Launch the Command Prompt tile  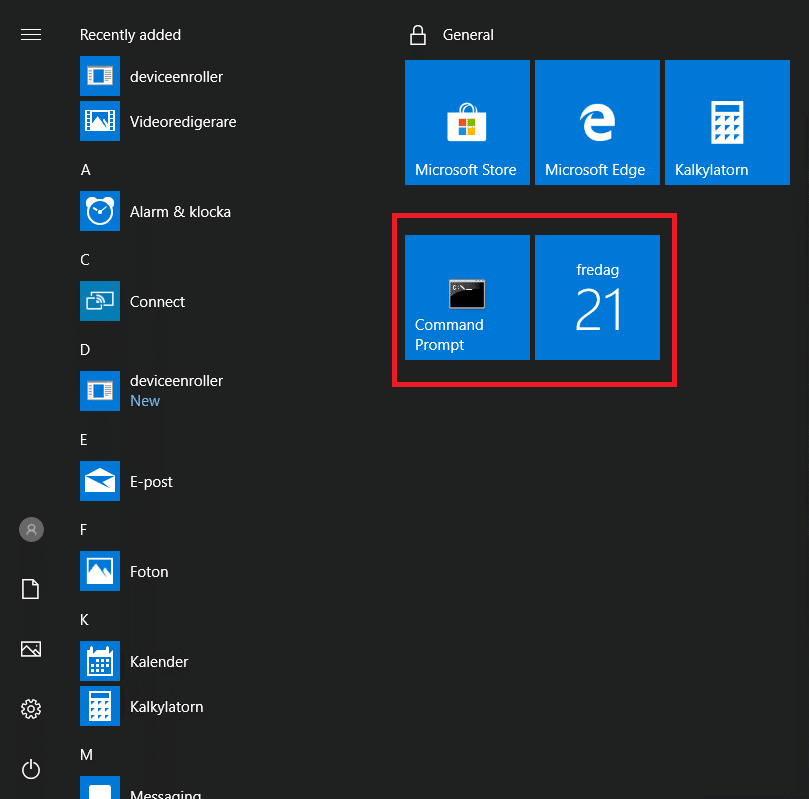coord(467,298)
